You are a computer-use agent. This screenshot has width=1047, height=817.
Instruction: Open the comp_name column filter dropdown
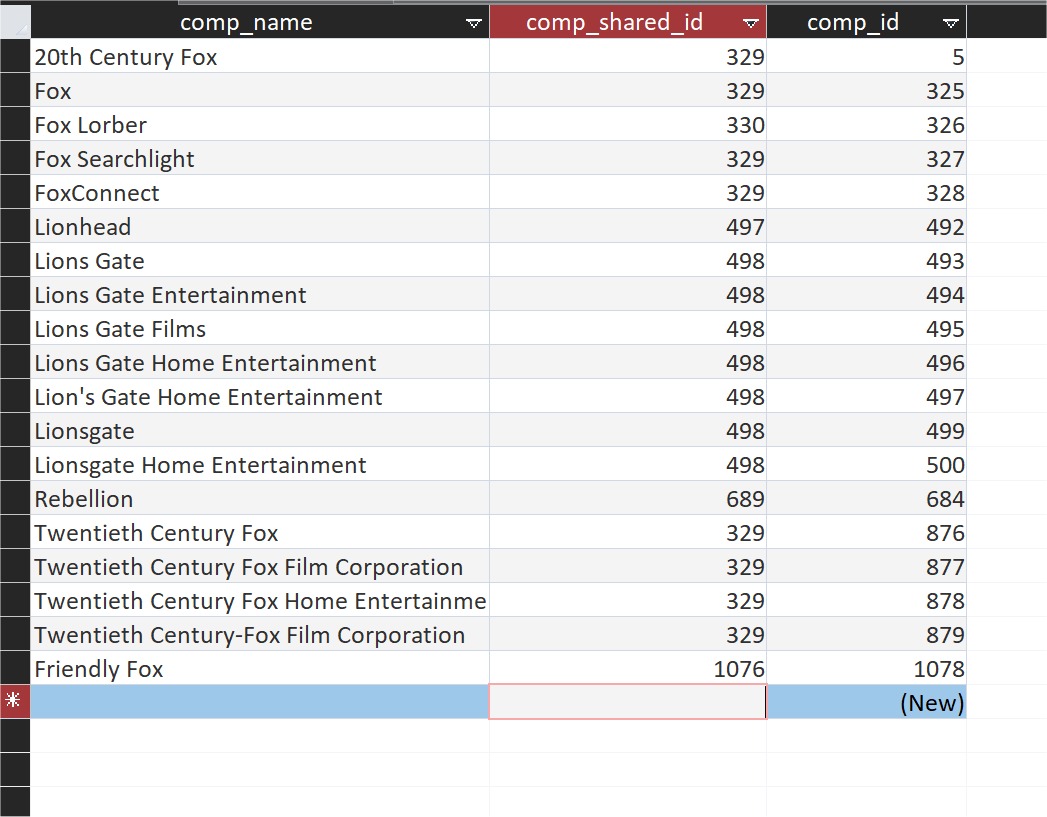(473, 23)
